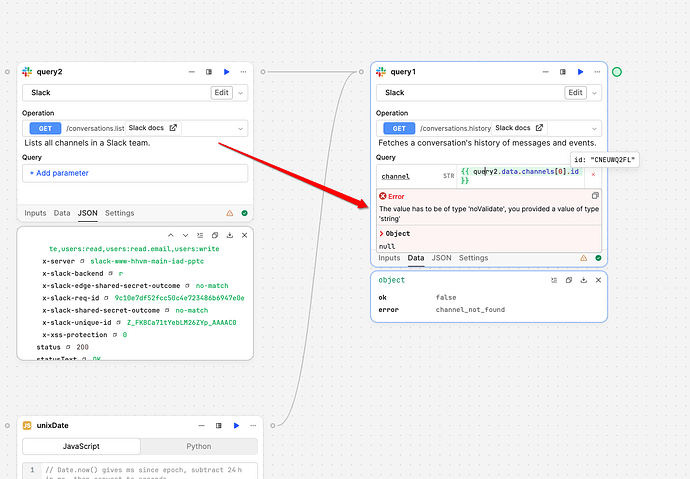Click the unixDate right output connector
The height and width of the screenshot is (479, 690).
coord(273,425)
